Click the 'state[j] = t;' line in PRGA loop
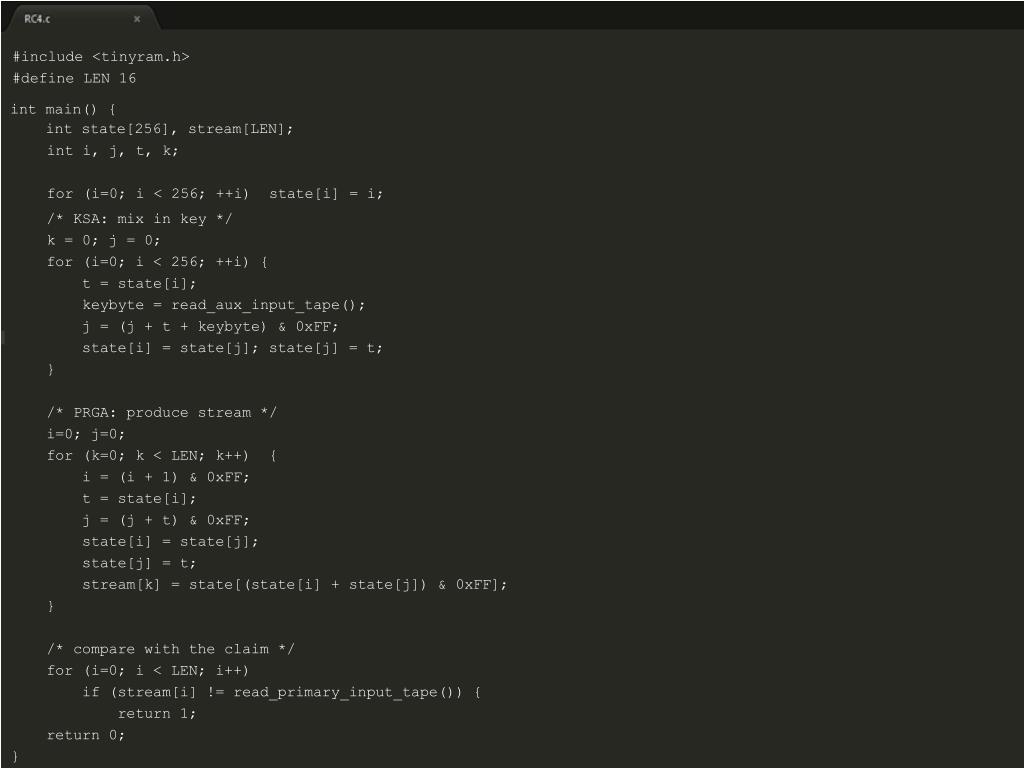The width and height of the screenshot is (1024, 768). pos(139,563)
